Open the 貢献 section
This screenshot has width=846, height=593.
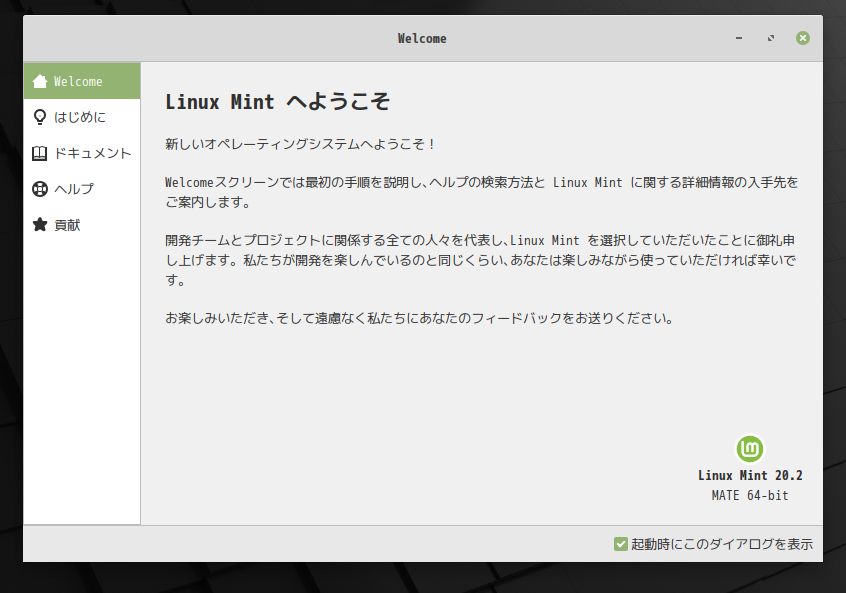click(x=82, y=225)
